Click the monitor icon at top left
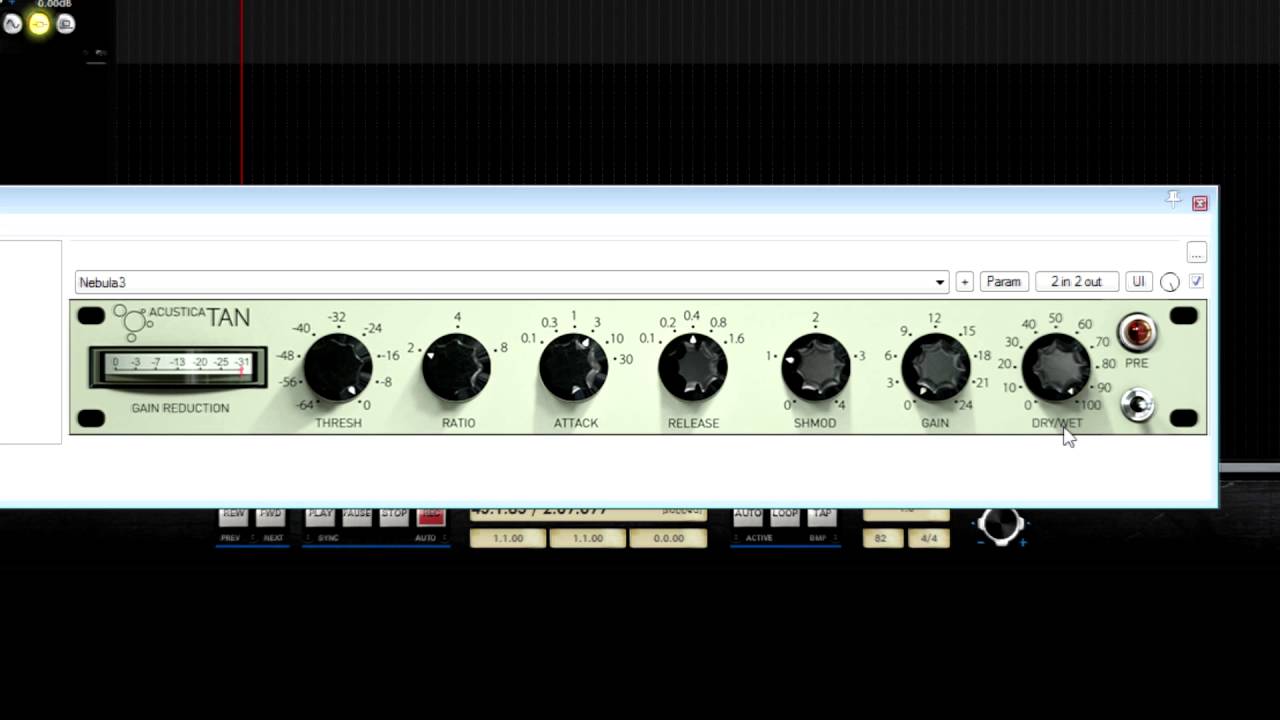Viewport: 1280px width, 720px height. tap(66, 24)
